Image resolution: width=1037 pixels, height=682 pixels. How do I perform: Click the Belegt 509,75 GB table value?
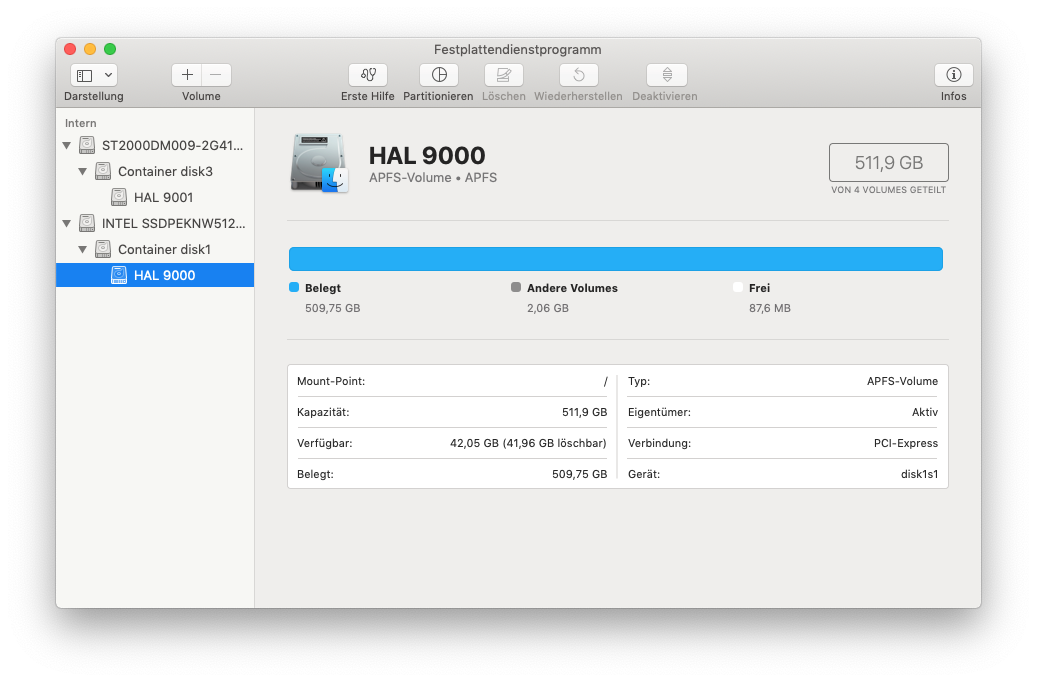click(x=579, y=474)
